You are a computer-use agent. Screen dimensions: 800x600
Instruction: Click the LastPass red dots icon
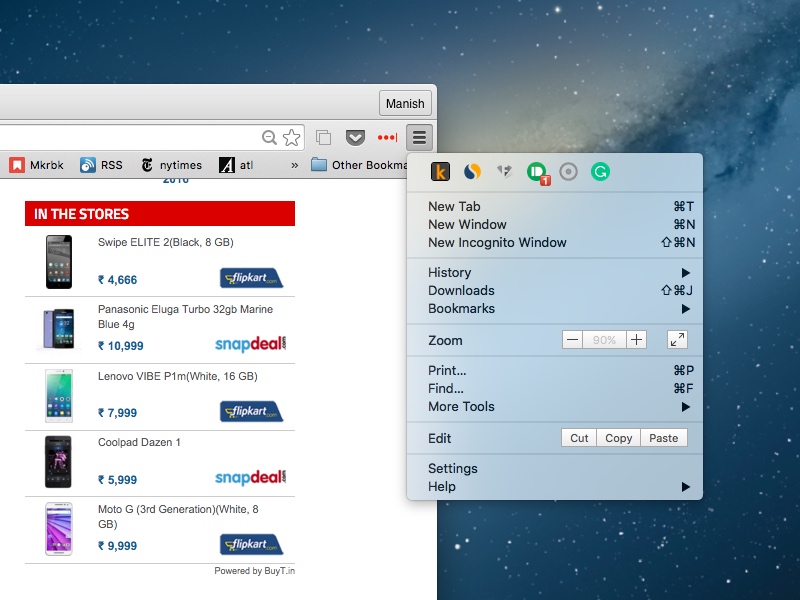pyautogui.click(x=387, y=137)
